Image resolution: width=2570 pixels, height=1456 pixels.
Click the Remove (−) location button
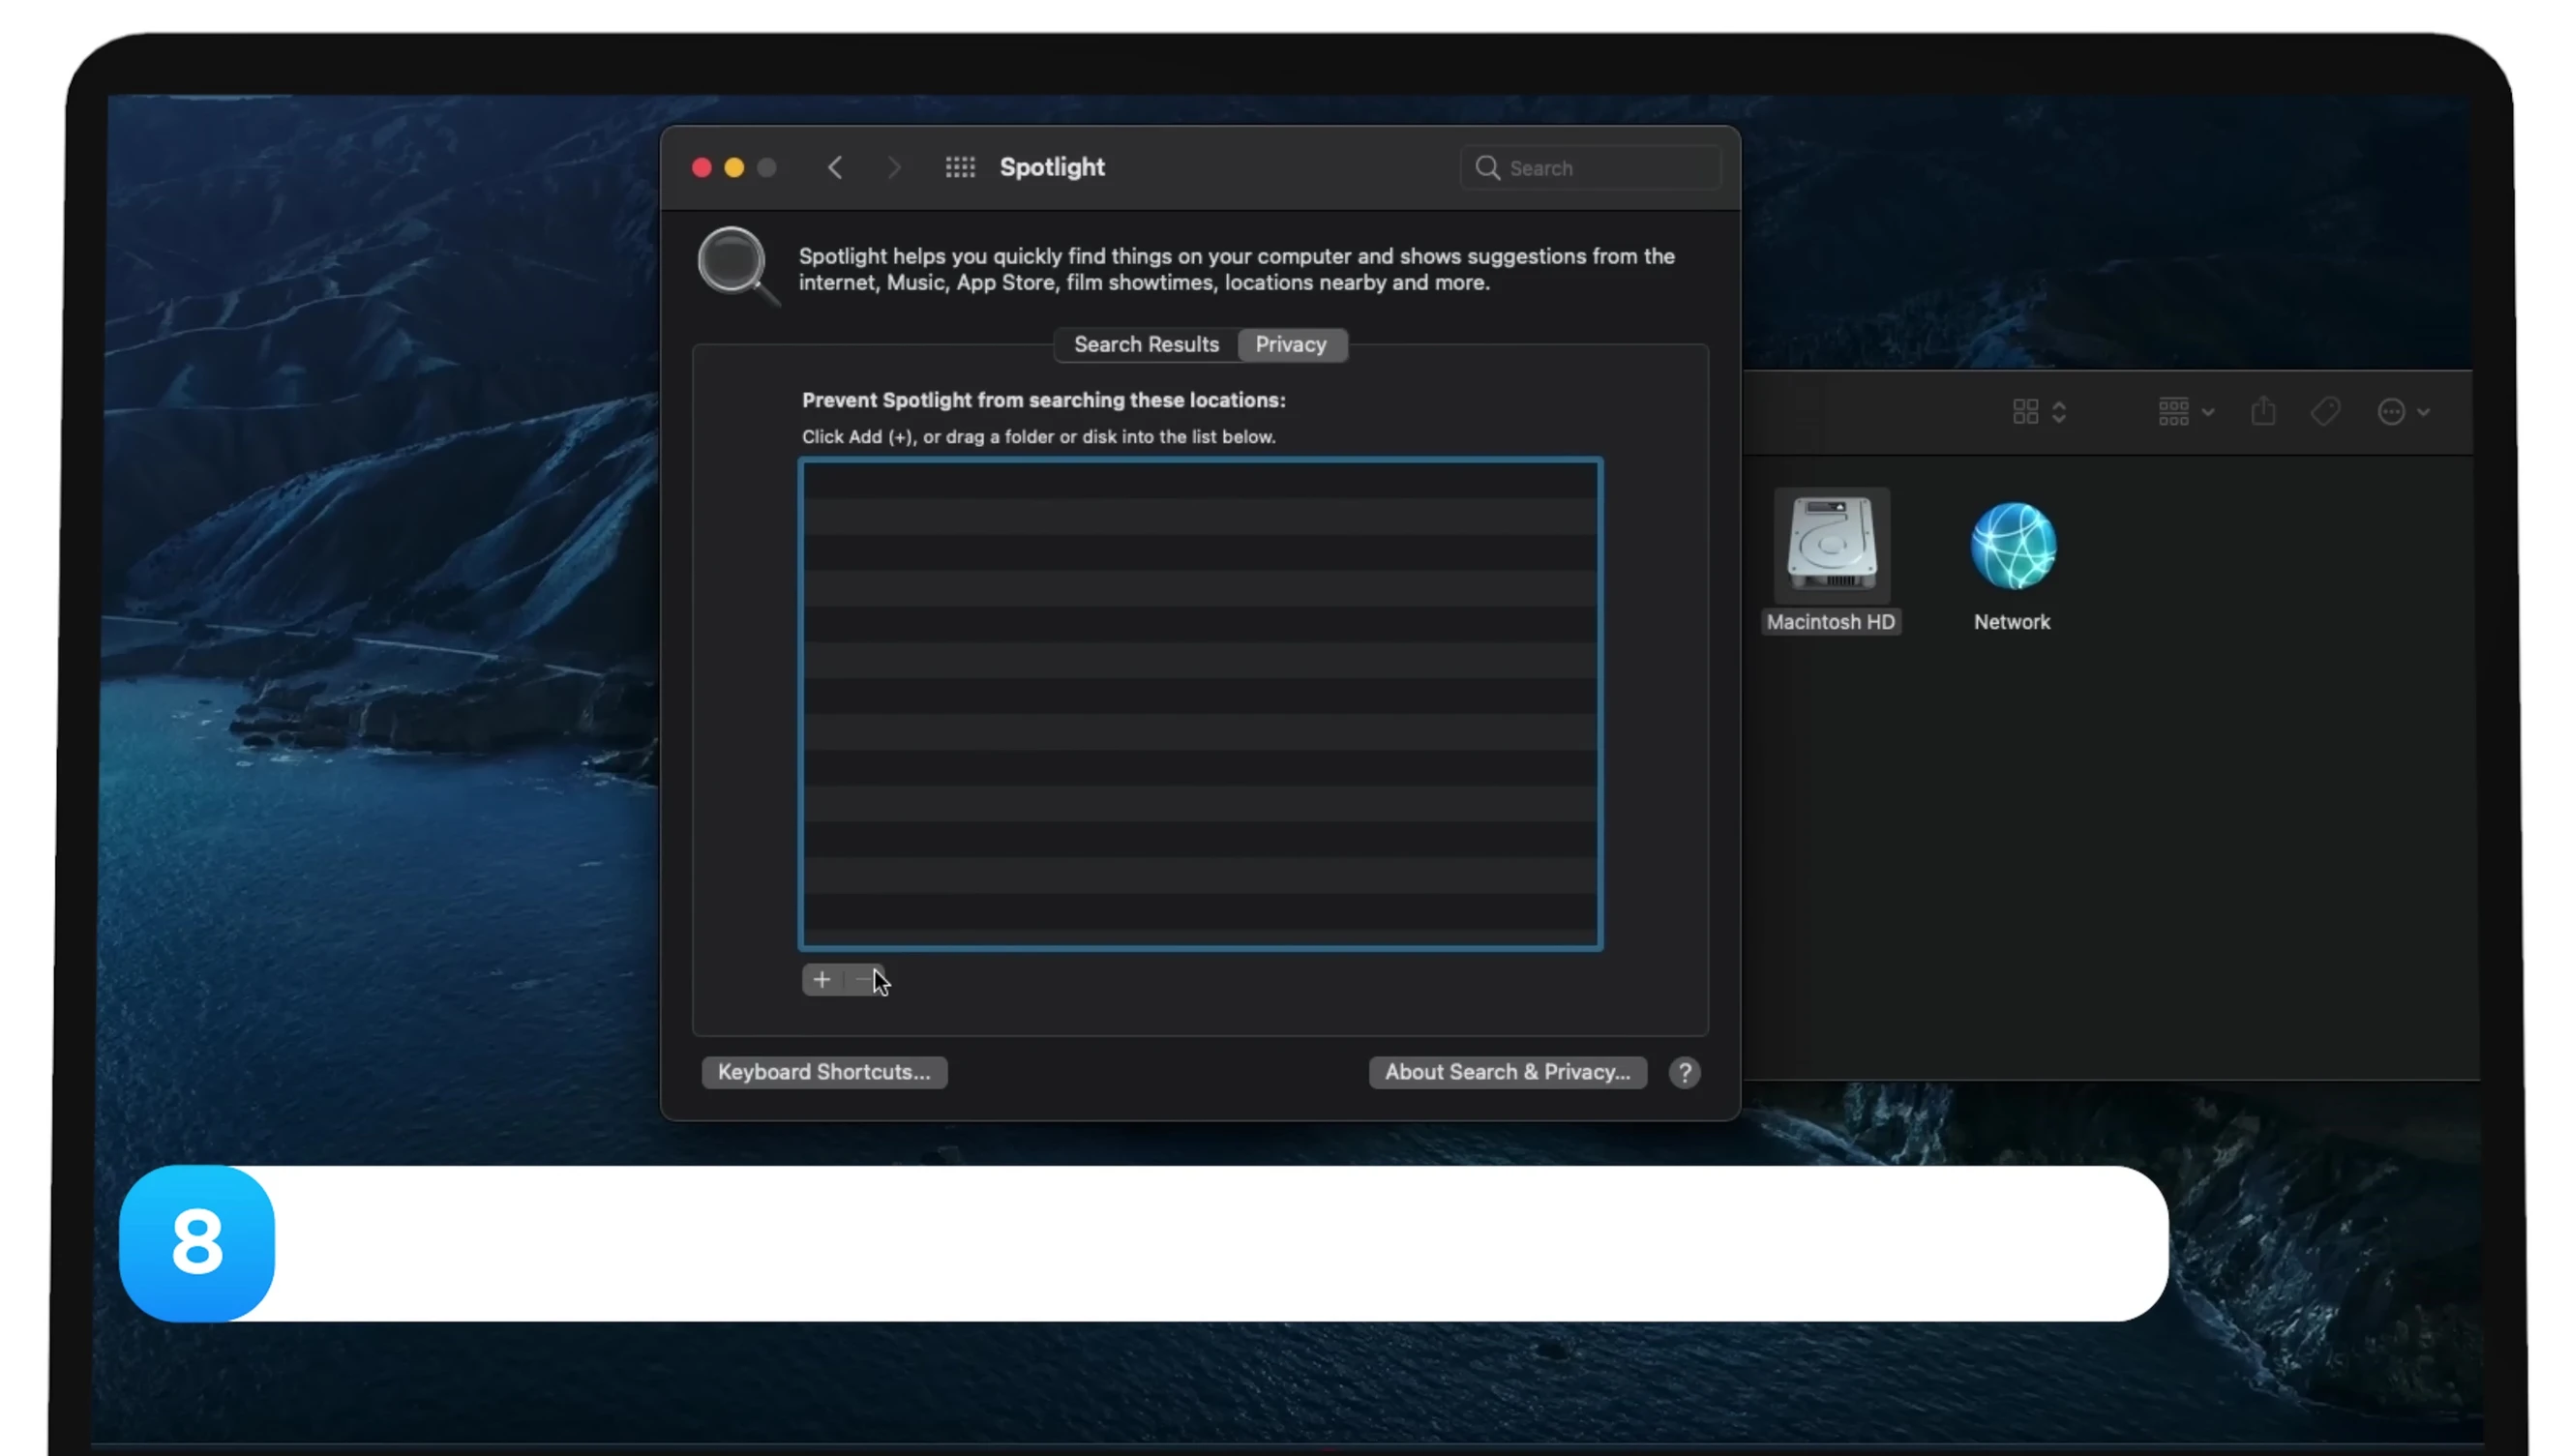[863, 980]
